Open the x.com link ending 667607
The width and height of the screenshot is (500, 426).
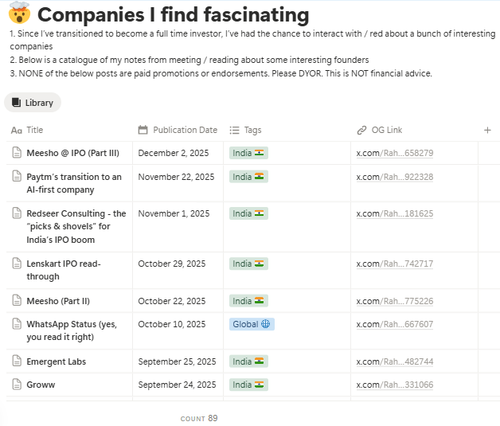click(x=395, y=324)
